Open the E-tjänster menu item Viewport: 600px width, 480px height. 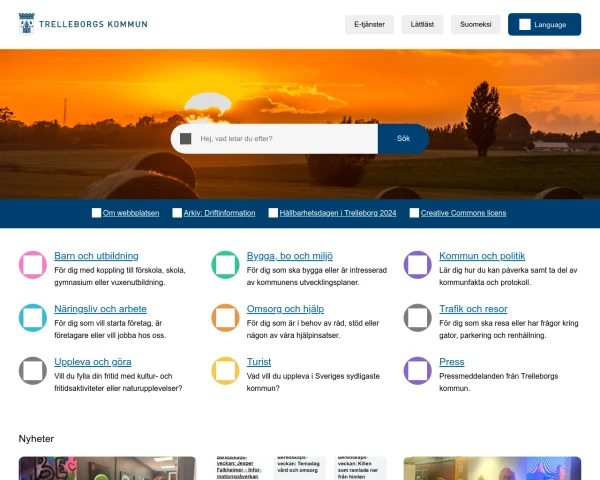(368, 24)
